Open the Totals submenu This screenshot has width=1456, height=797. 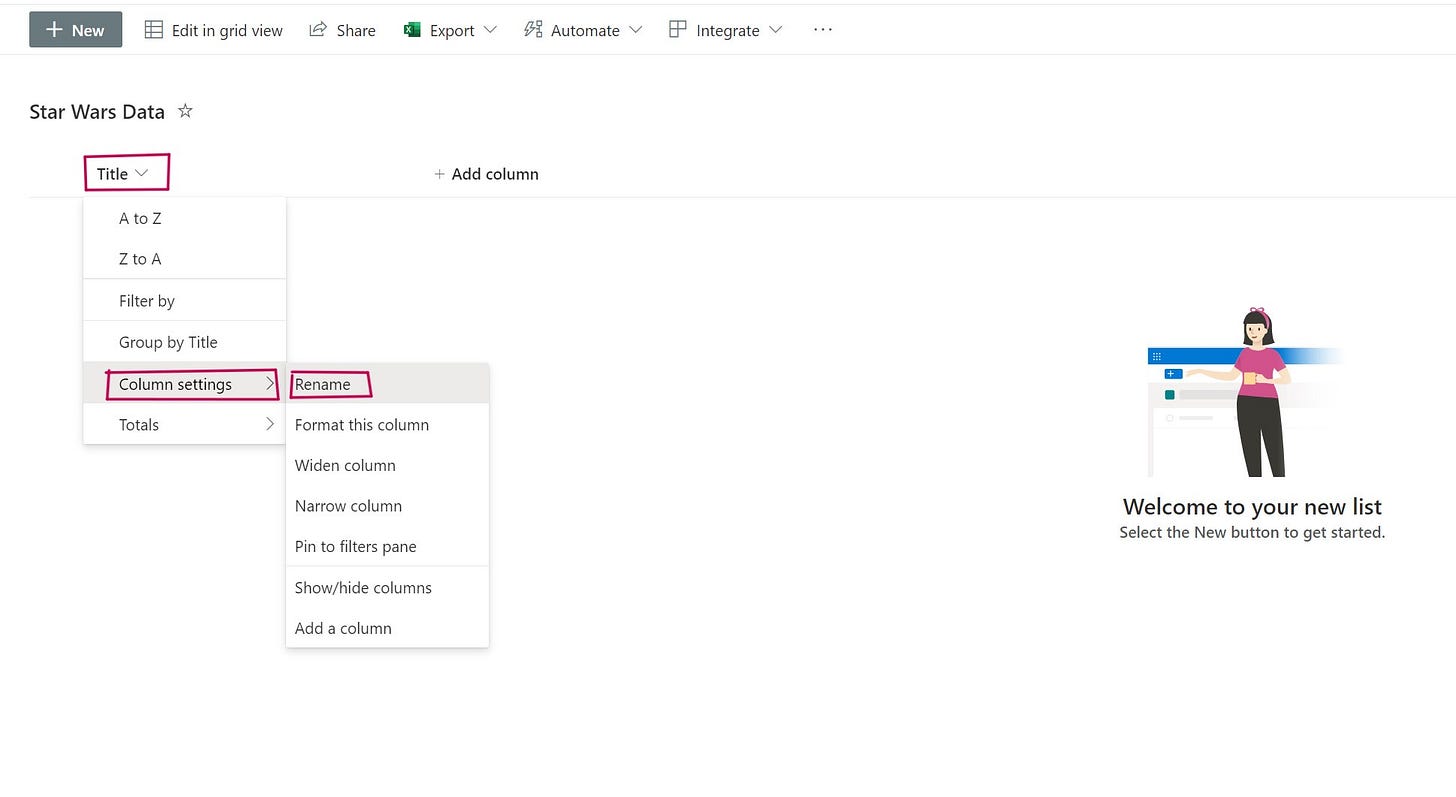click(x=185, y=425)
